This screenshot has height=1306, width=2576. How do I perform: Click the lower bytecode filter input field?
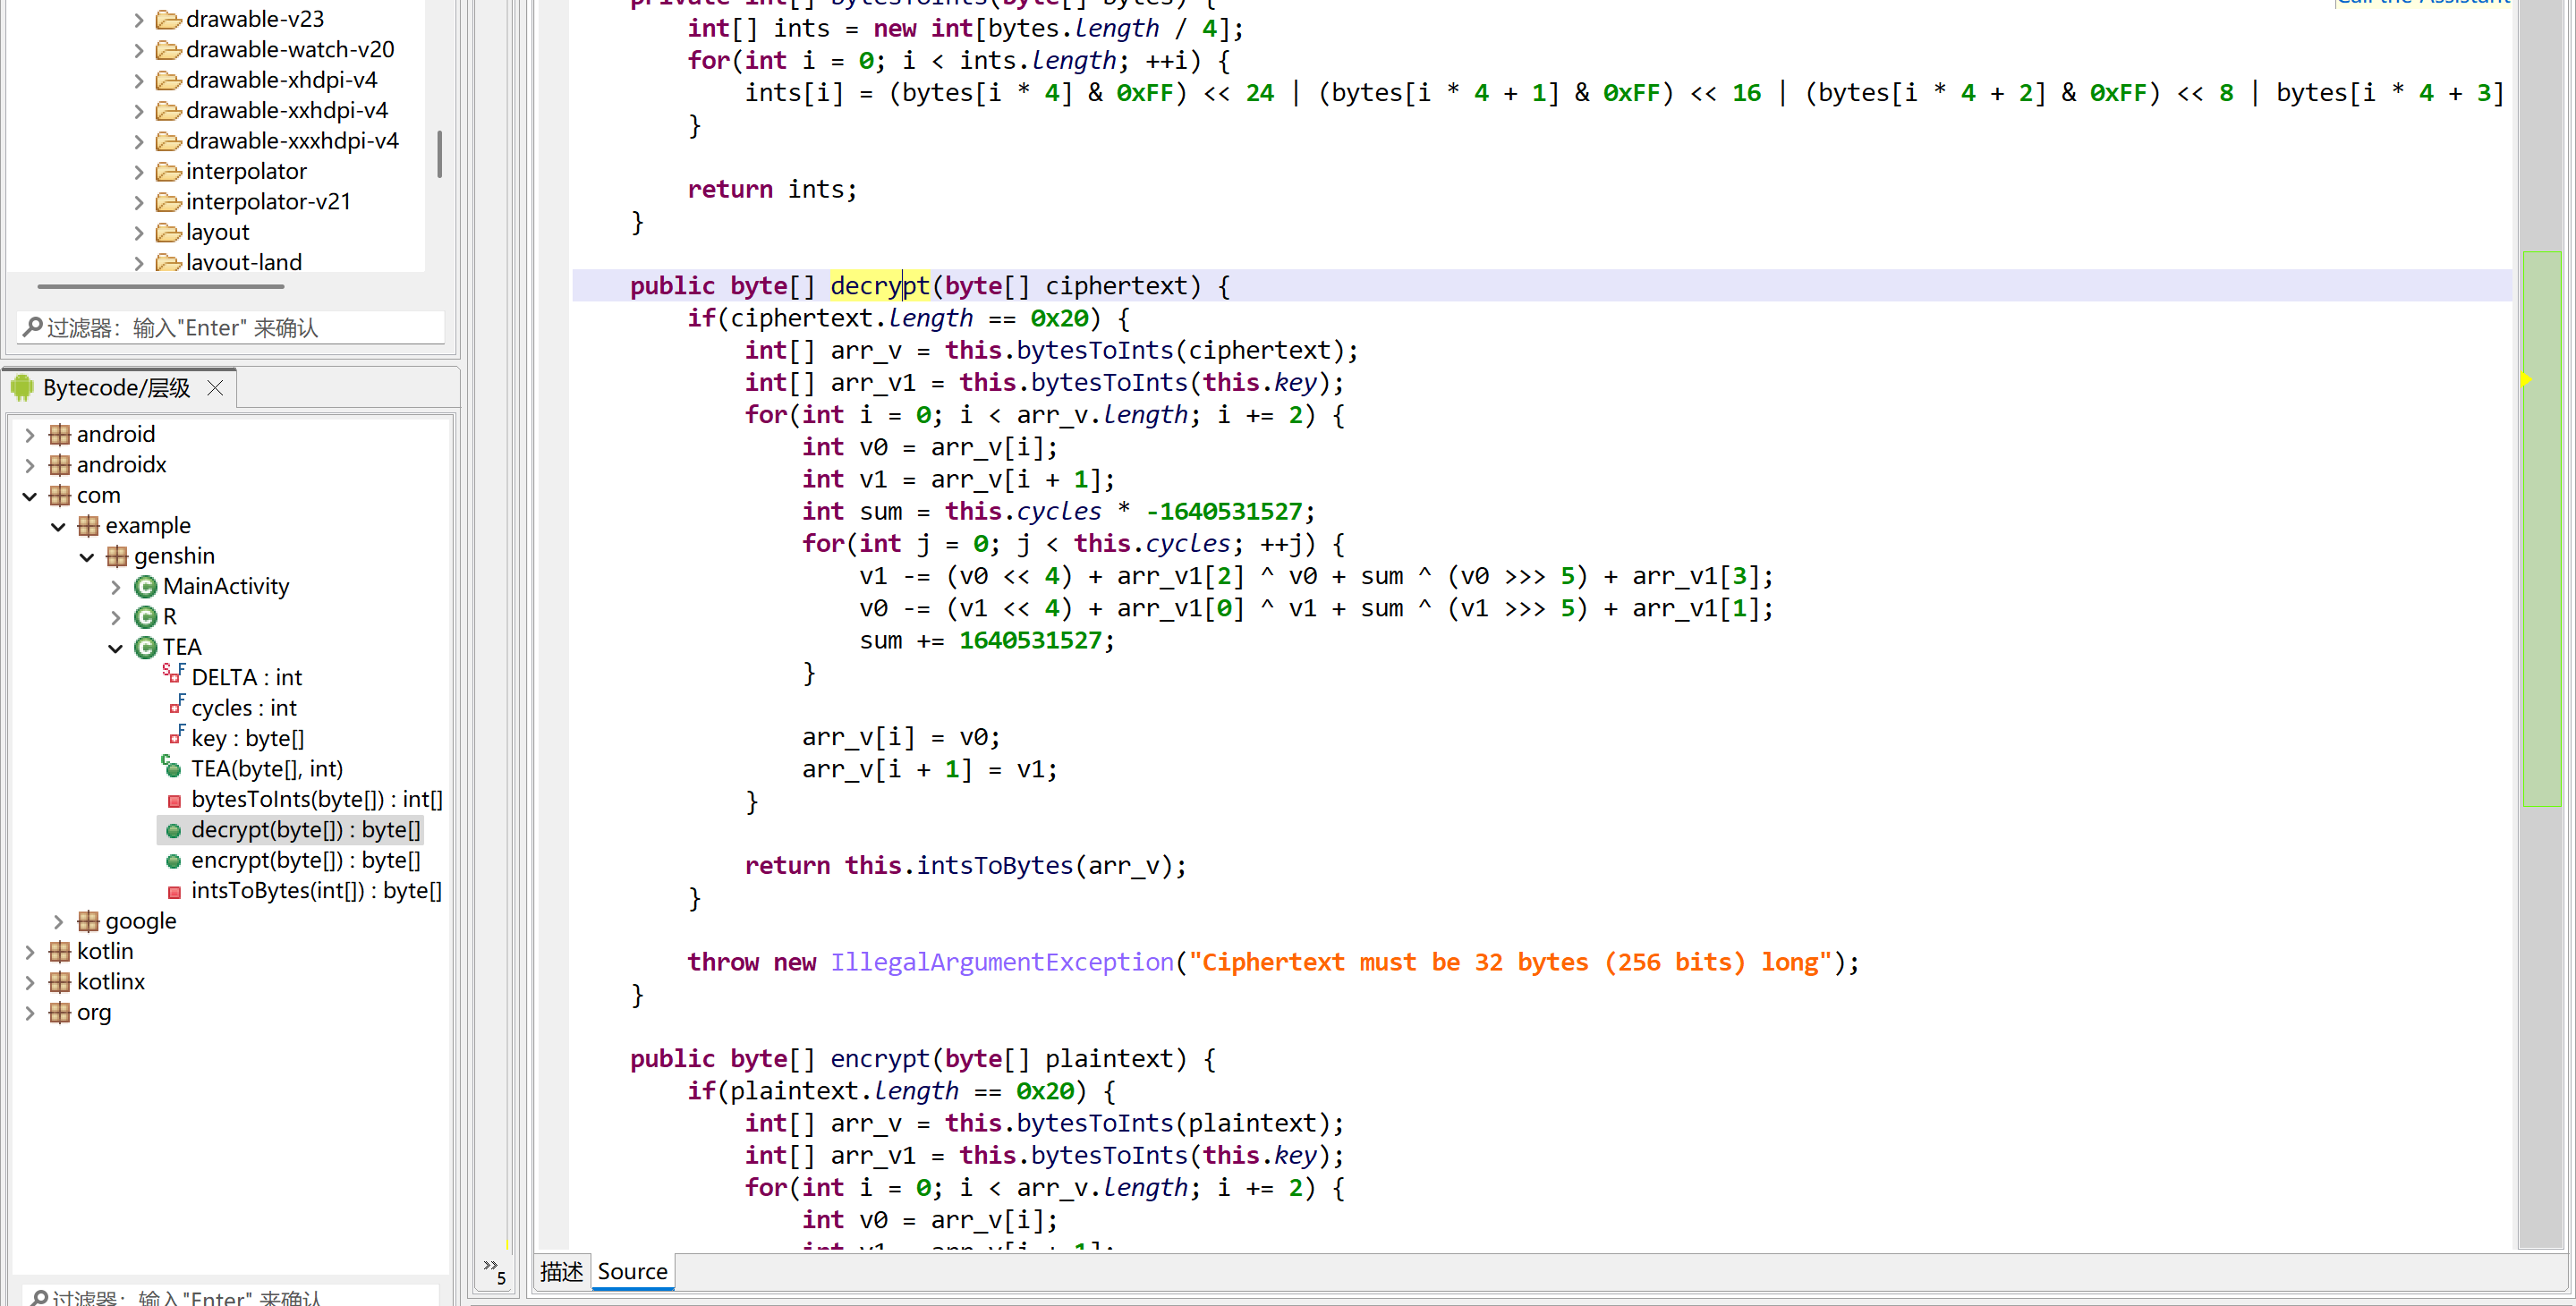(x=232, y=1297)
